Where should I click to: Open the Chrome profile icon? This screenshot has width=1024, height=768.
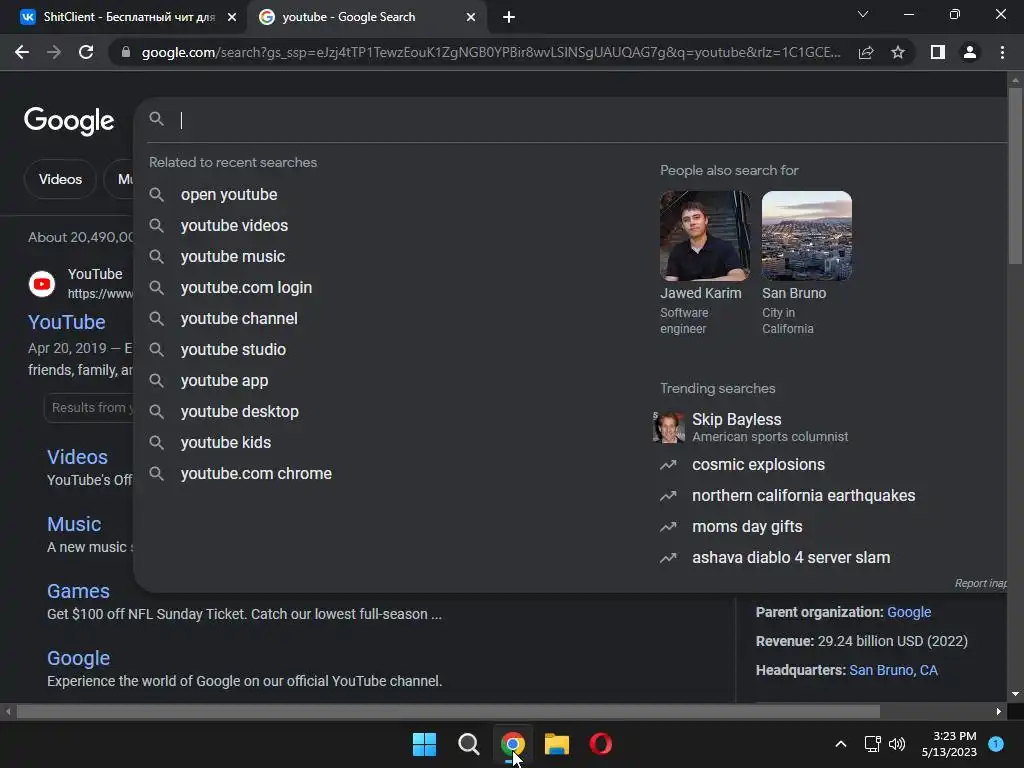pyautogui.click(x=970, y=52)
